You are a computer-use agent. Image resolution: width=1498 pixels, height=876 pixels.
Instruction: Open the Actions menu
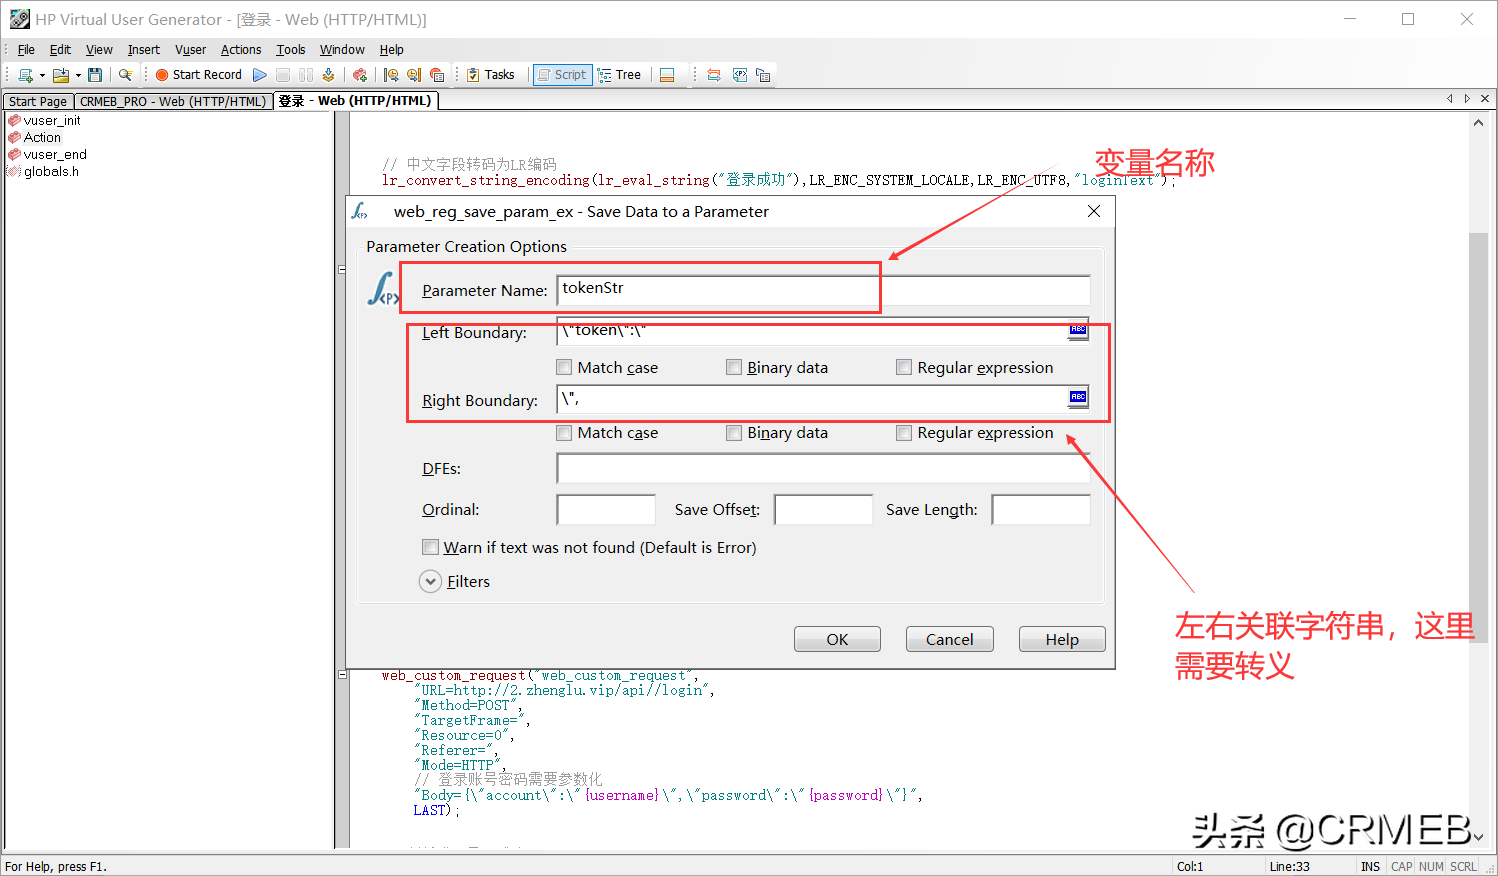coord(241,50)
